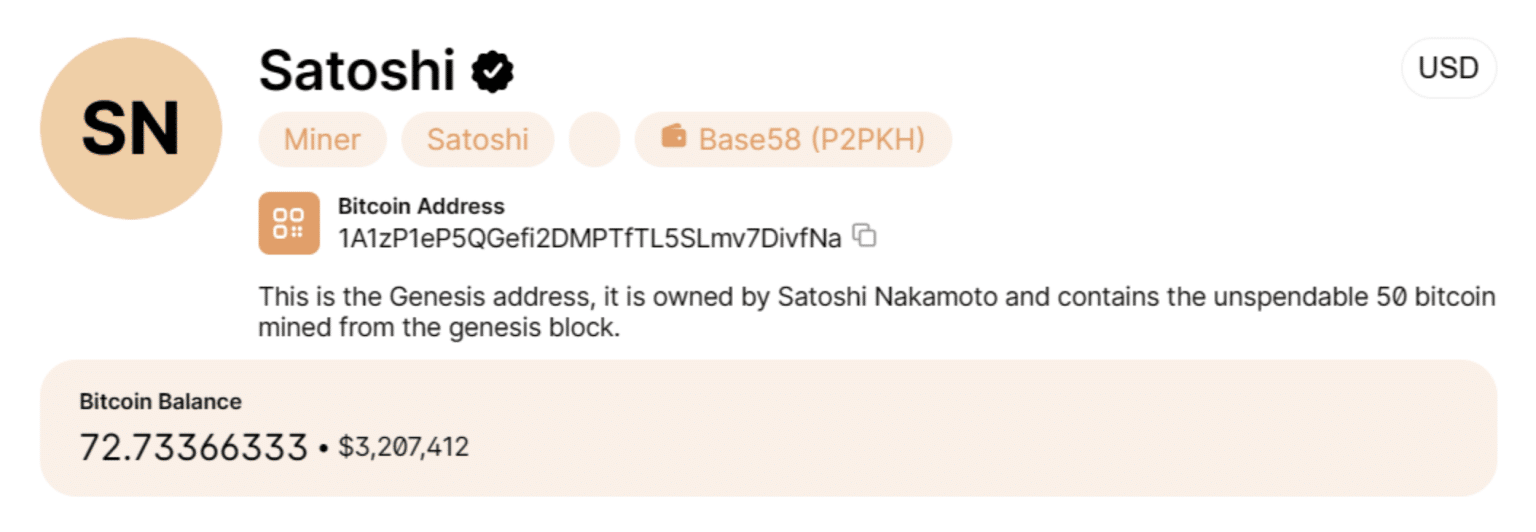The width and height of the screenshot is (1536, 532).
Task: Copy the Bitcoin address using the copy icon
Action: (x=865, y=237)
